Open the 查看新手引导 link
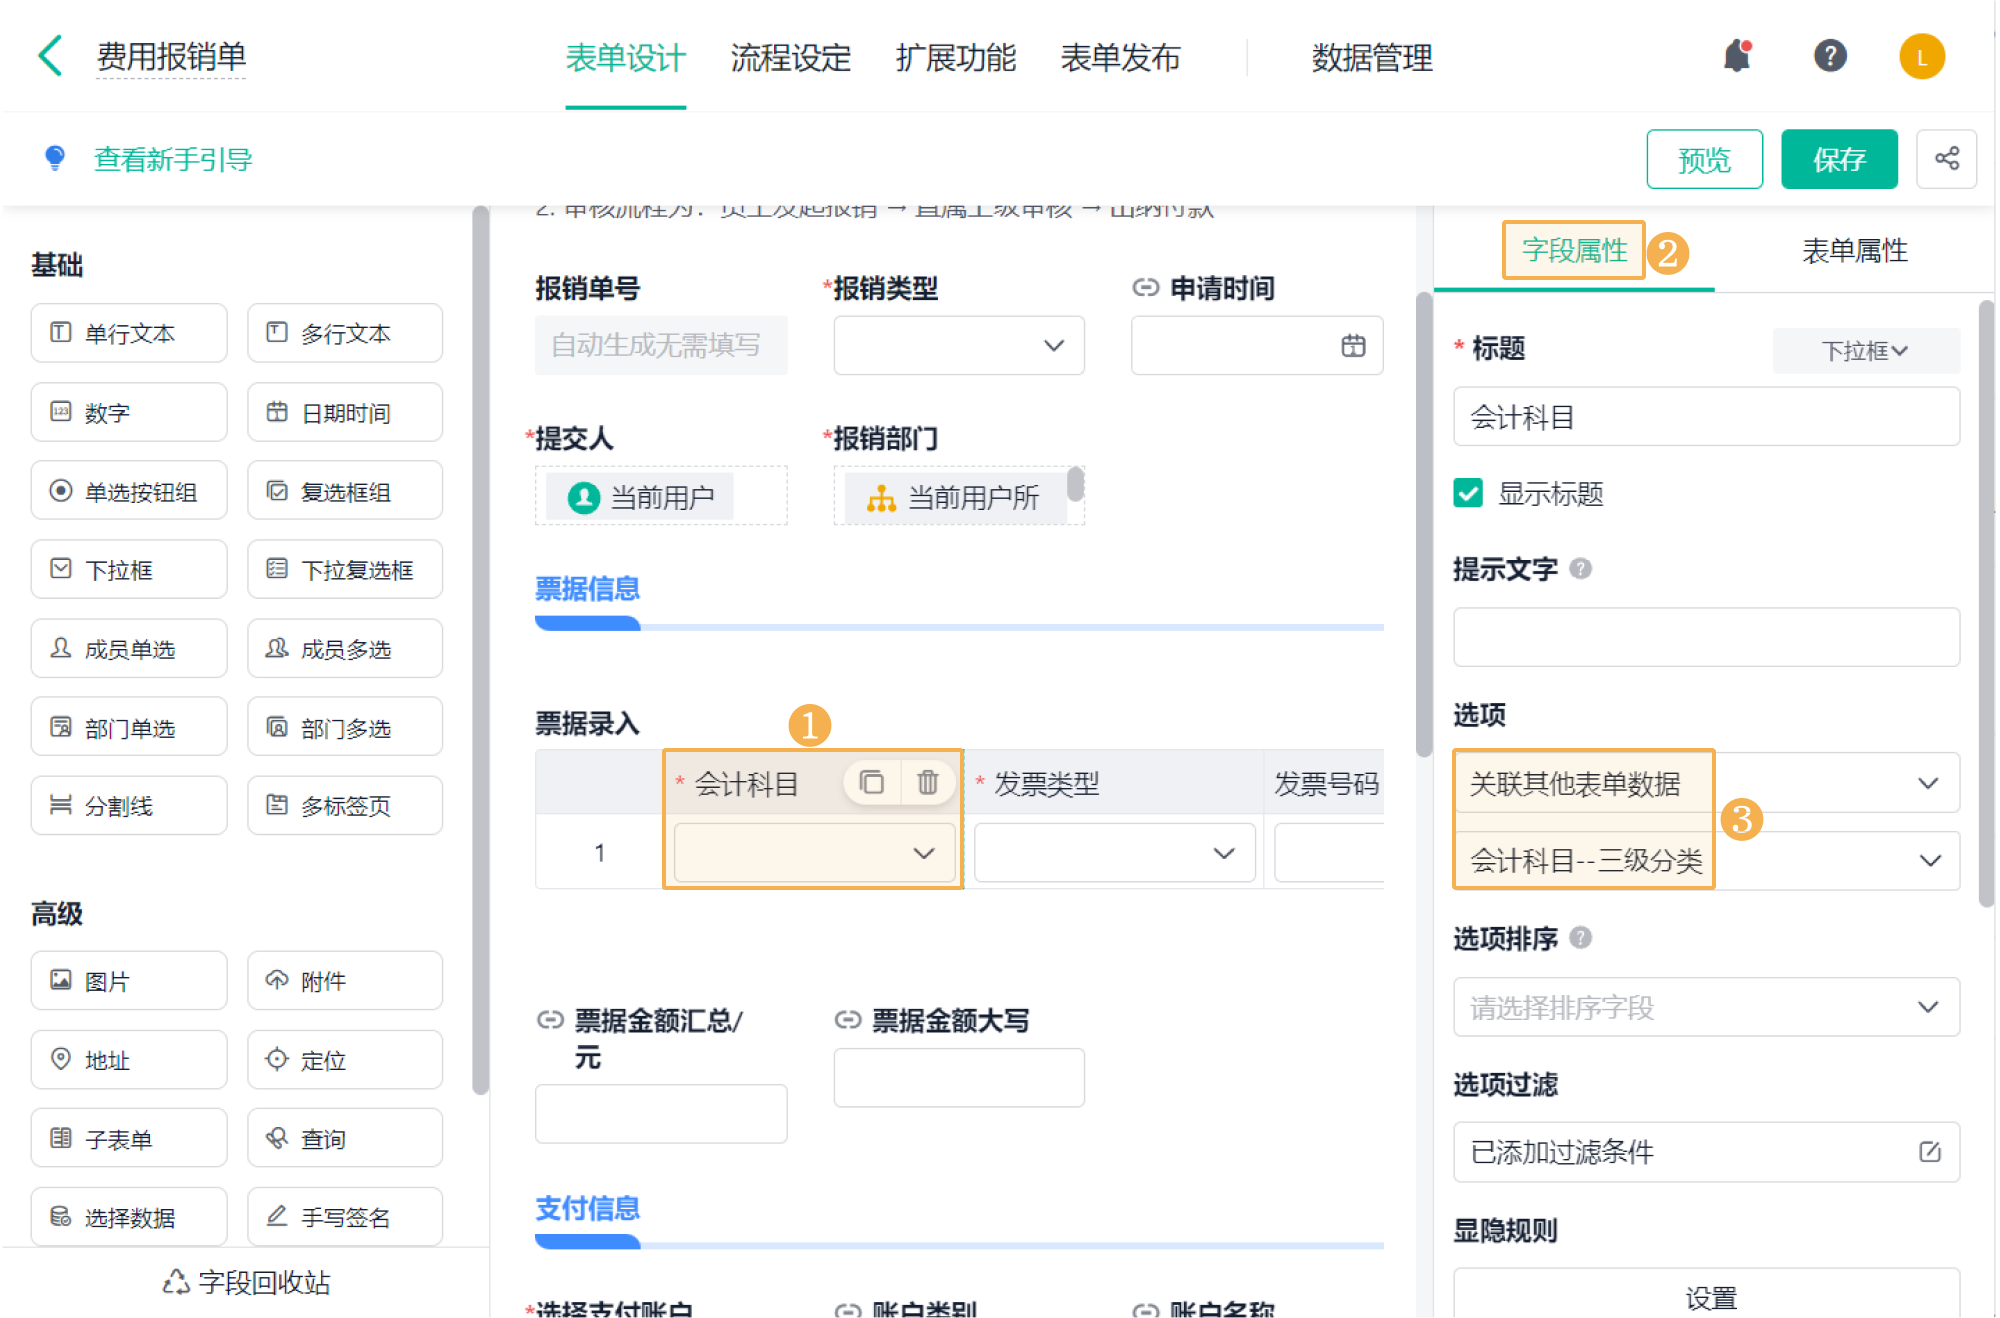 [172, 159]
